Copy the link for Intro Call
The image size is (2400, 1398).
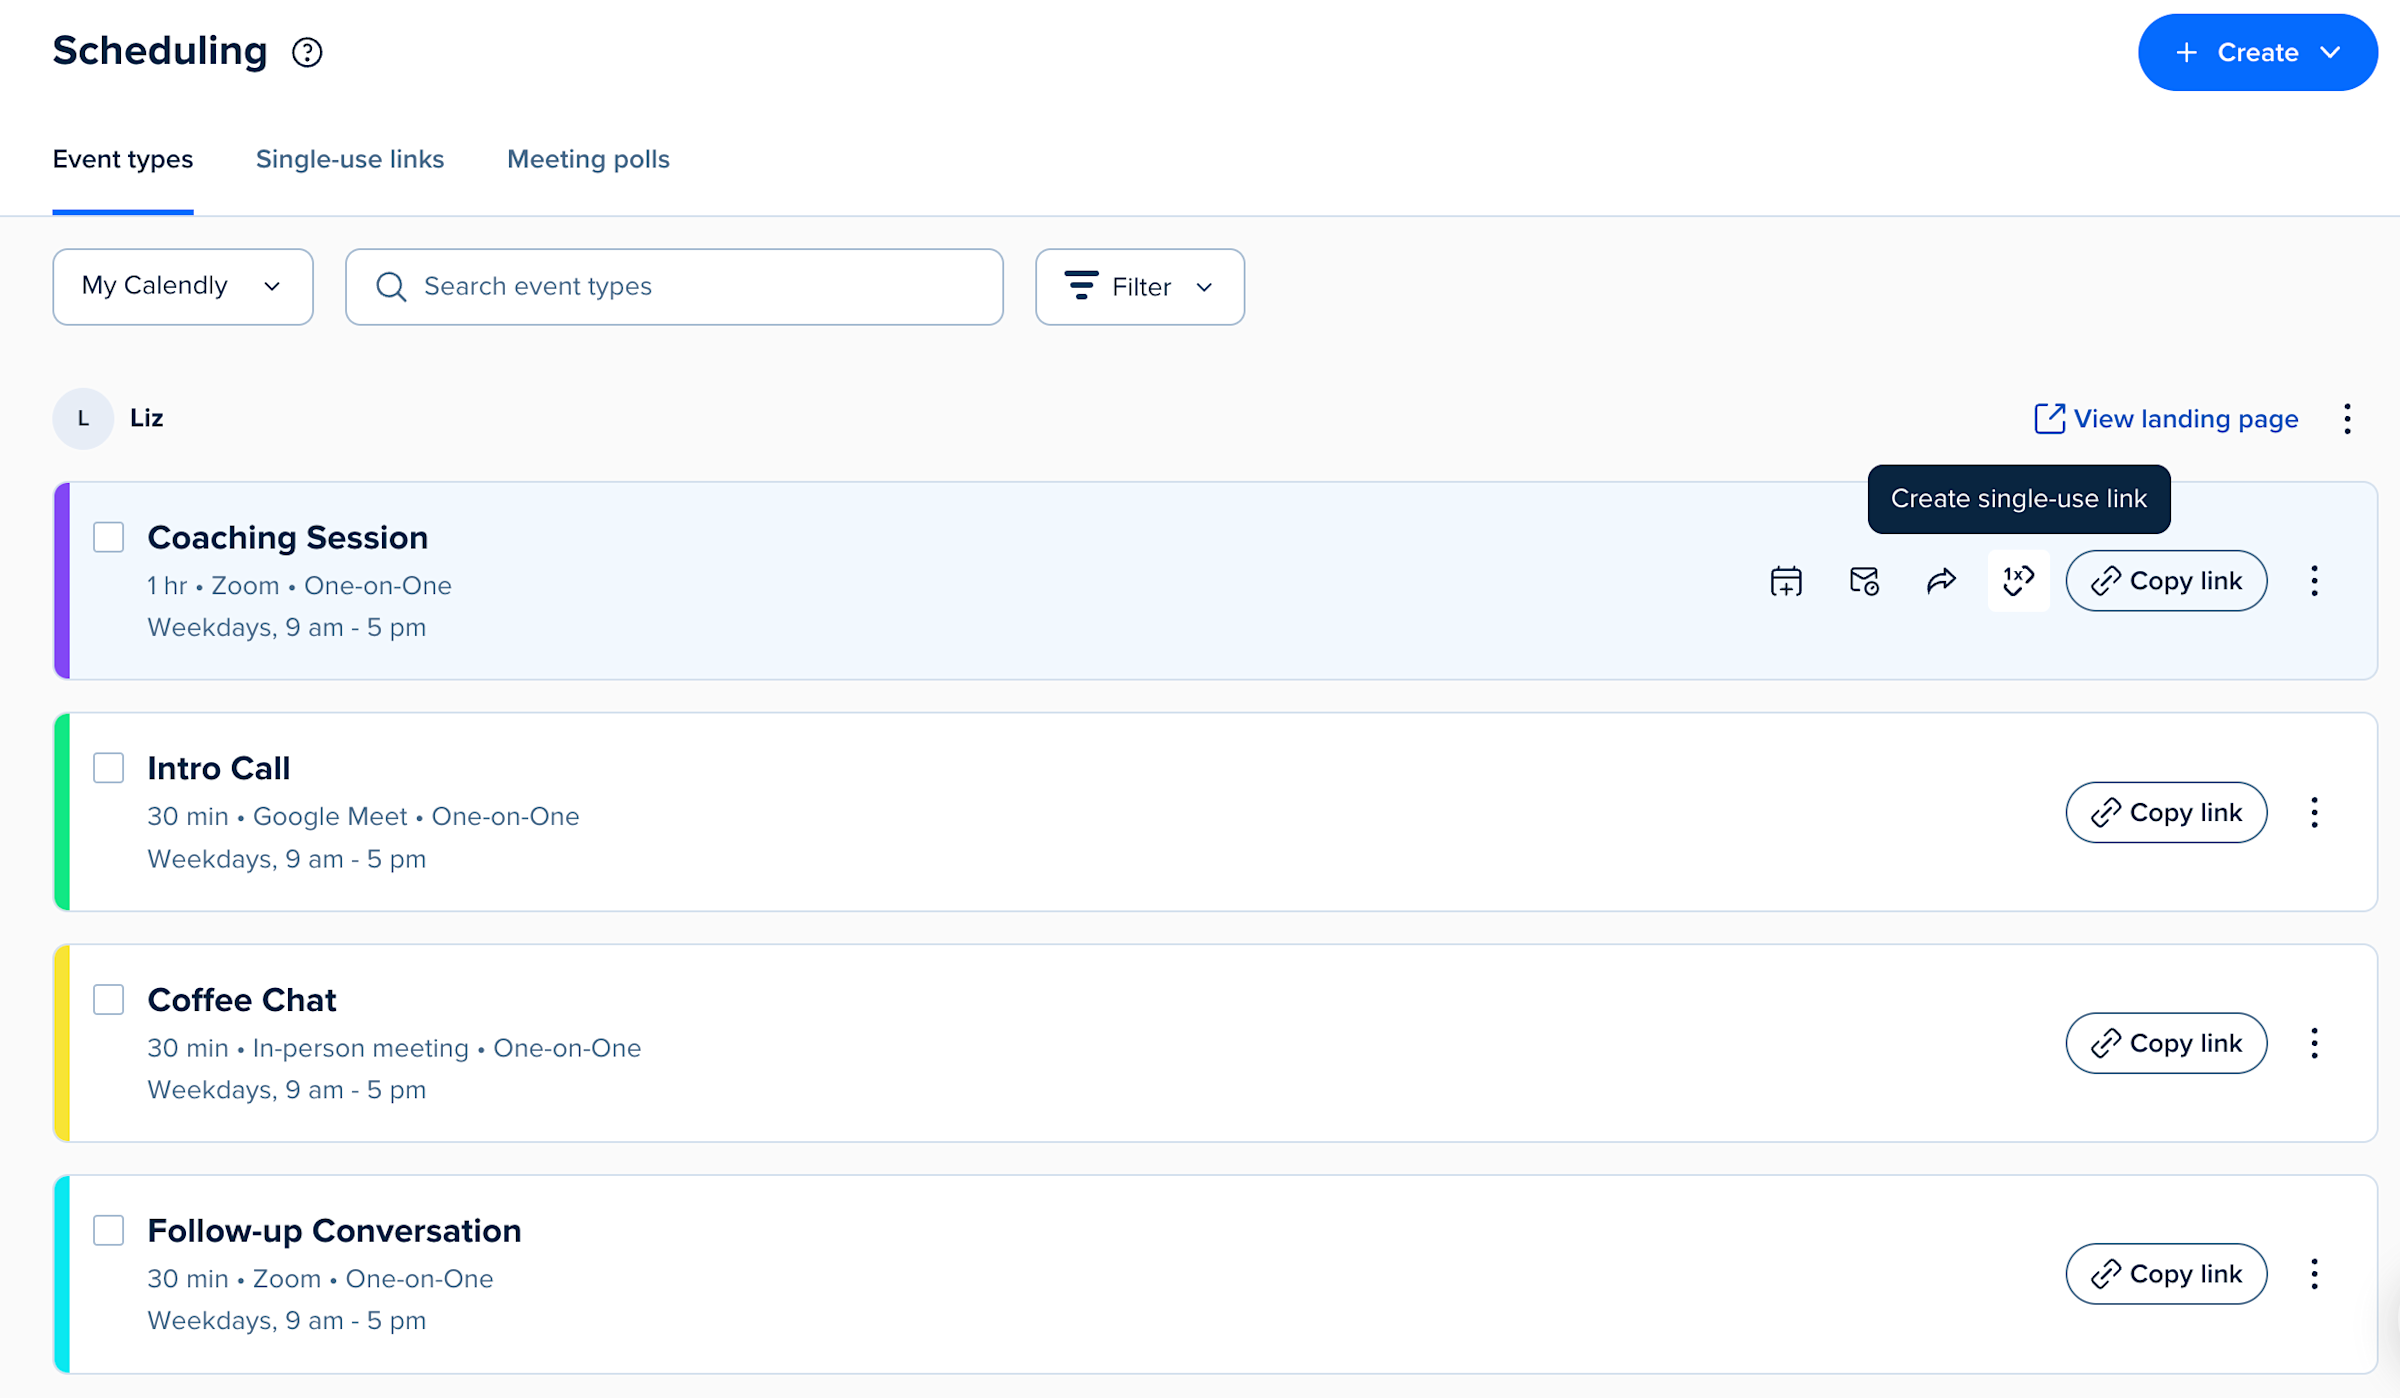[x=2166, y=812]
